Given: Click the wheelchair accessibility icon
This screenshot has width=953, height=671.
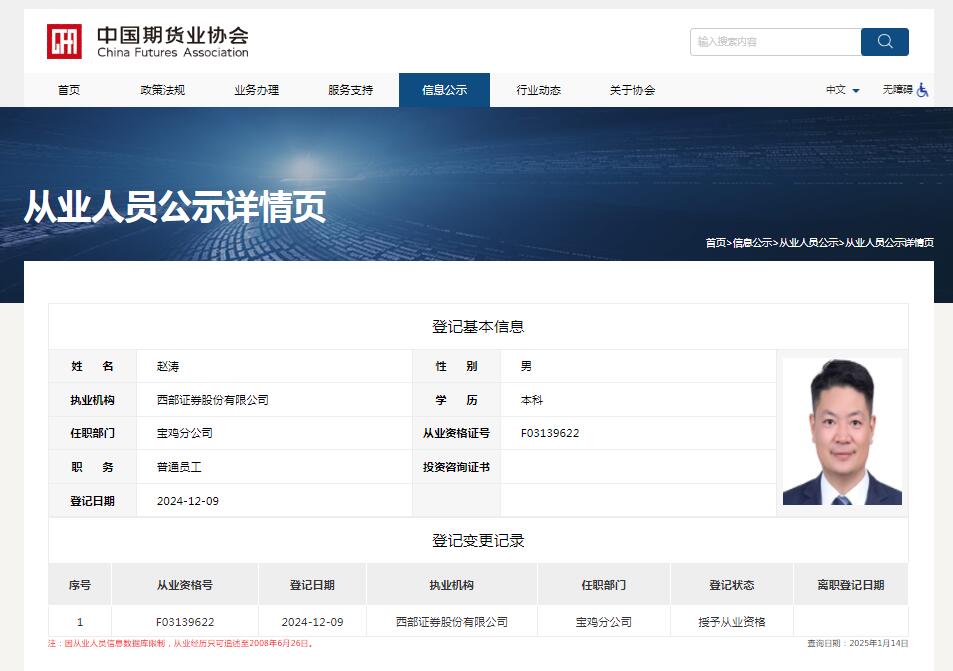Looking at the screenshot, I should click(x=922, y=90).
